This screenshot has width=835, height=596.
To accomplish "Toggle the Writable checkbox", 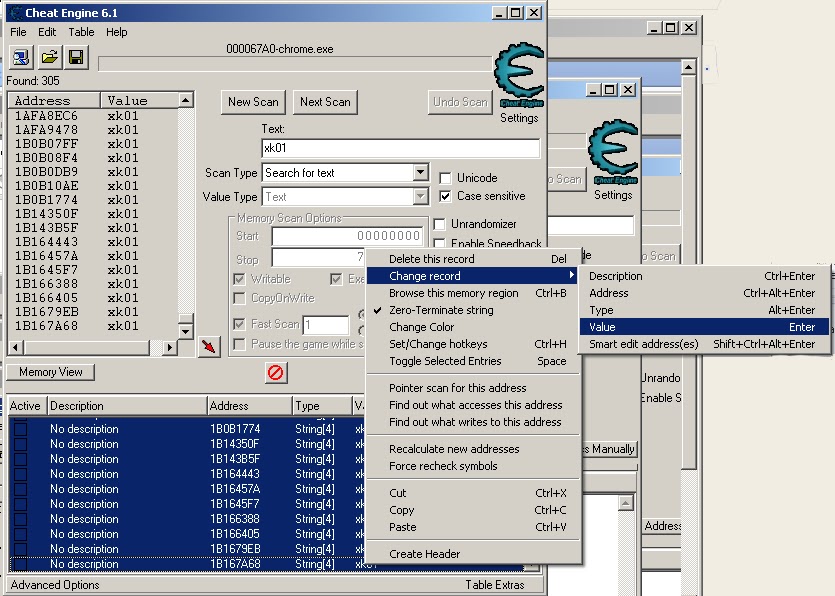I will (x=240, y=279).
